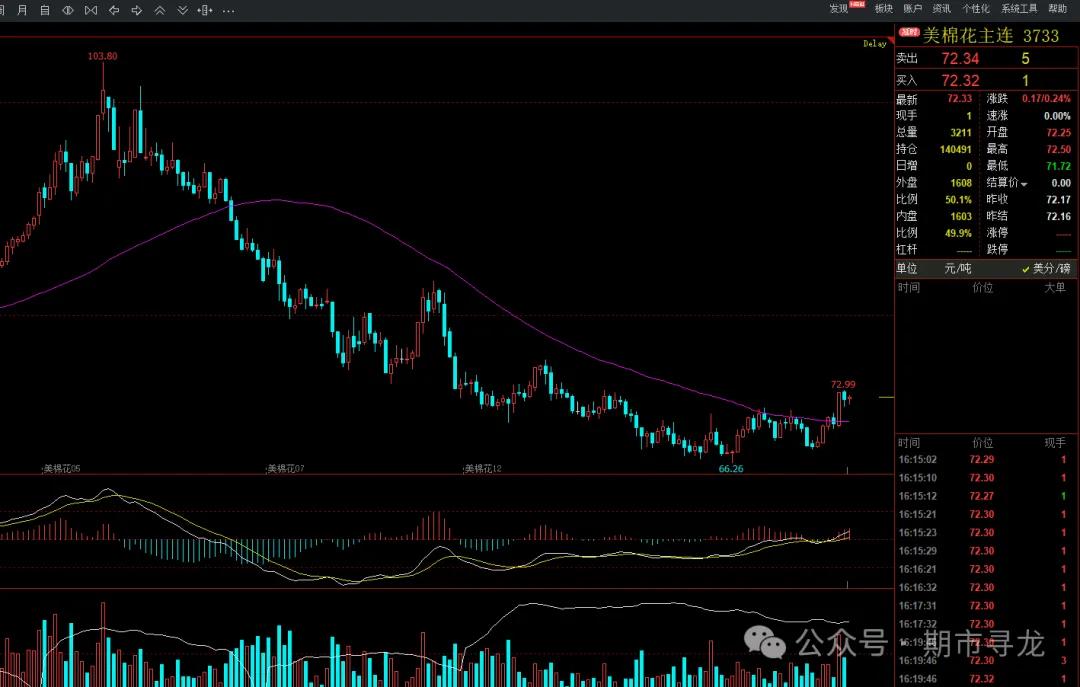The height and width of the screenshot is (687, 1080).
Task: Open the 系统工具 menu
Action: (x=1019, y=9)
